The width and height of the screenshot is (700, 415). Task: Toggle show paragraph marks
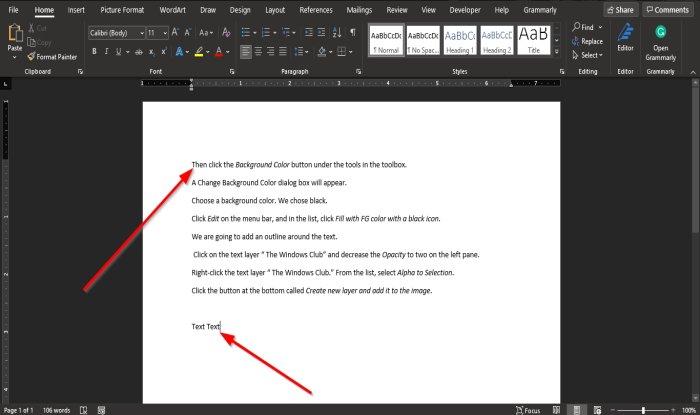click(x=354, y=32)
